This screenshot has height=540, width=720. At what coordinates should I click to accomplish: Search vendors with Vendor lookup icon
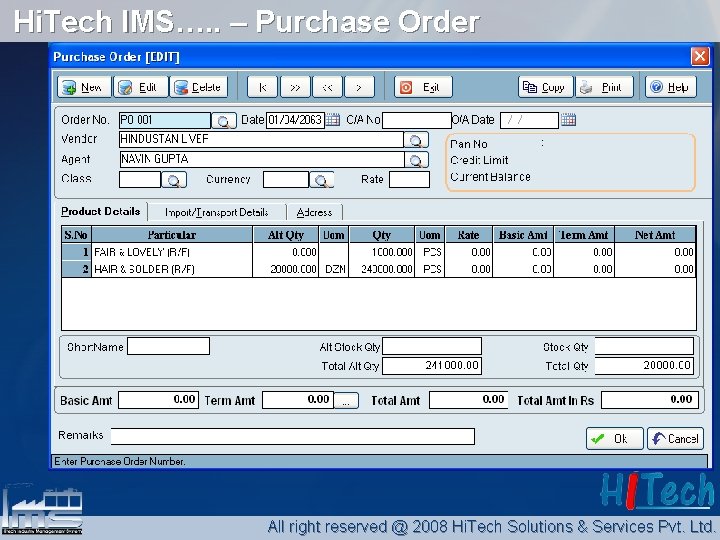pyautogui.click(x=416, y=140)
